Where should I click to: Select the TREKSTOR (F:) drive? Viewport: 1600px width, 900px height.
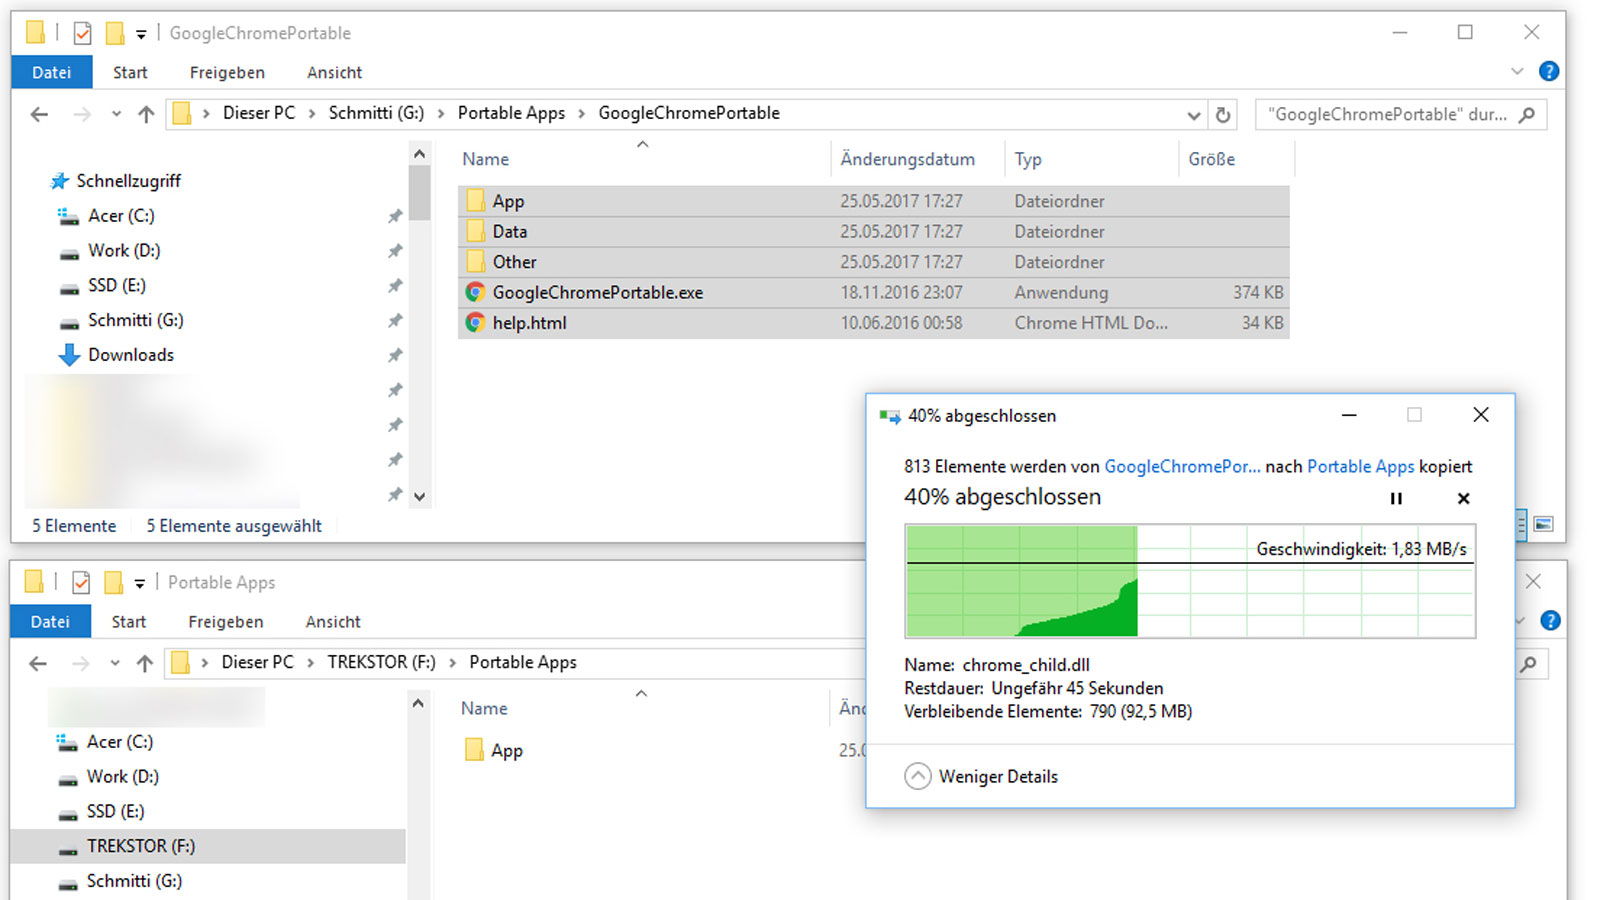pyautogui.click(x=142, y=846)
